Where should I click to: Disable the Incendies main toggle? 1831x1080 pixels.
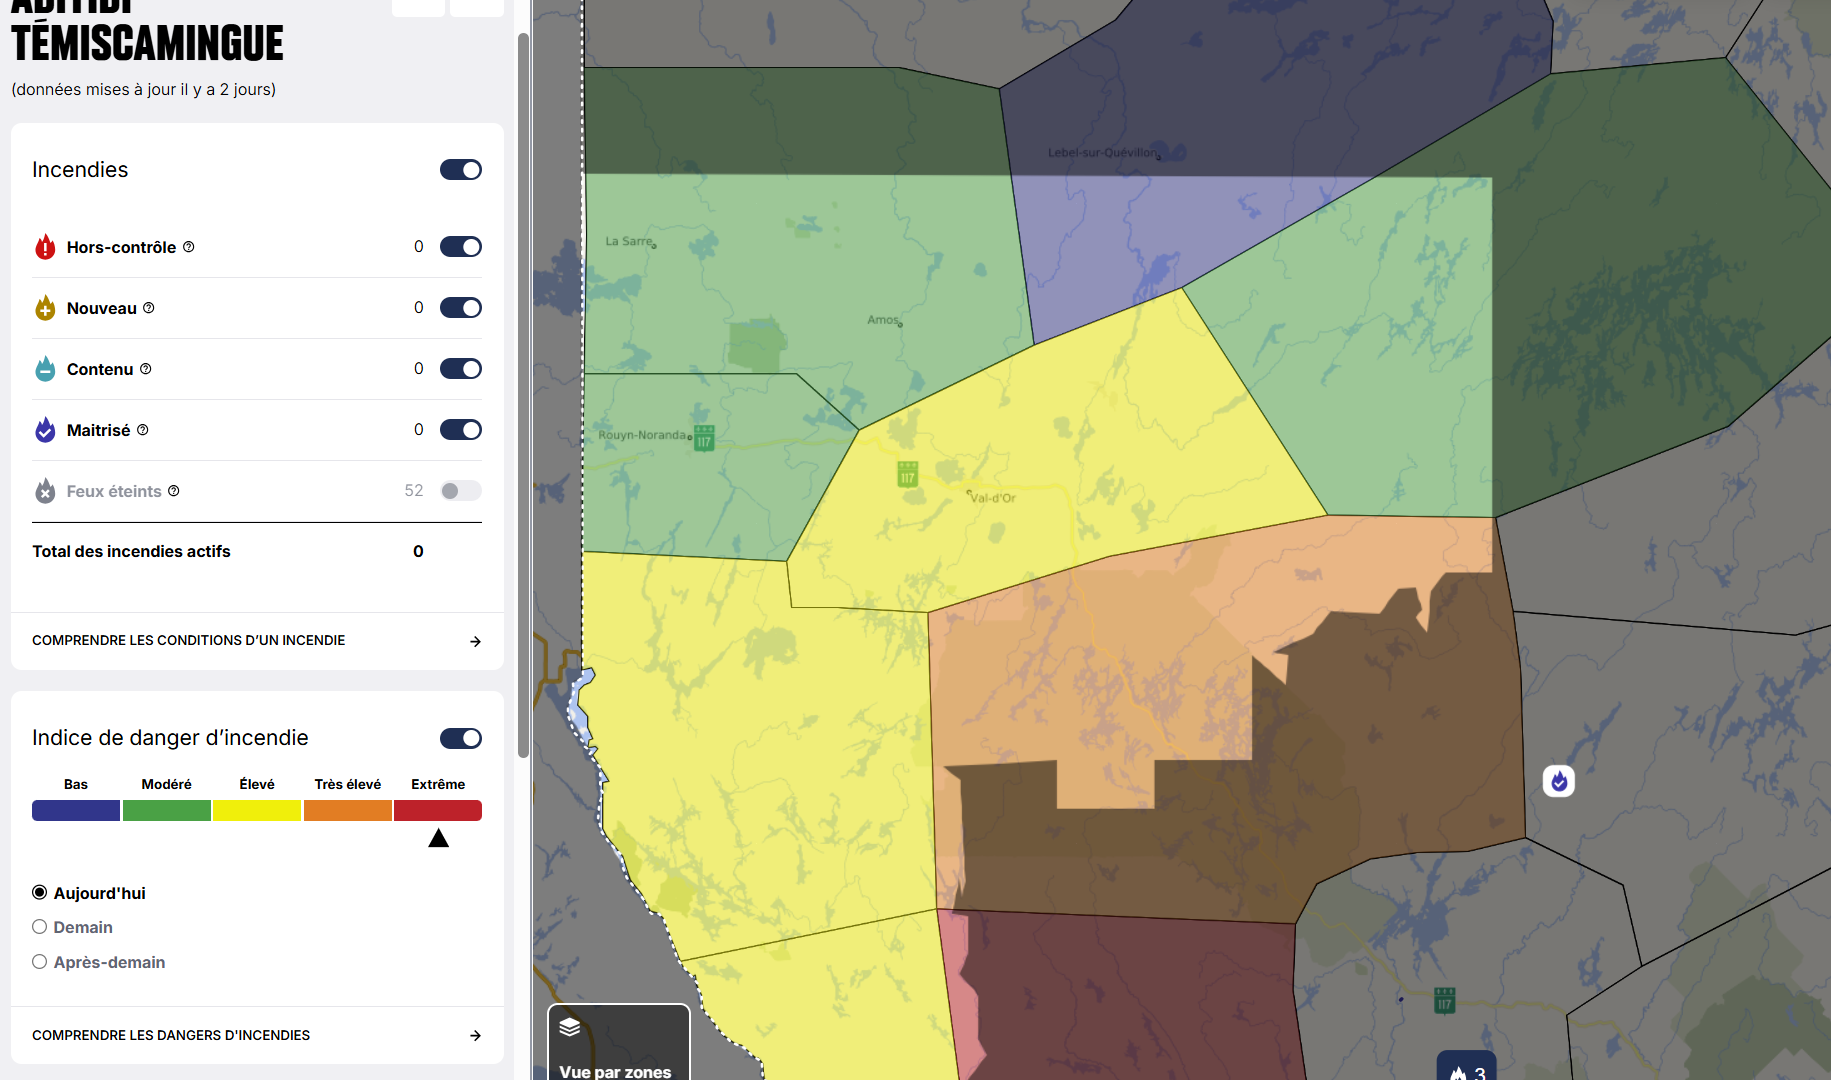[x=461, y=170]
